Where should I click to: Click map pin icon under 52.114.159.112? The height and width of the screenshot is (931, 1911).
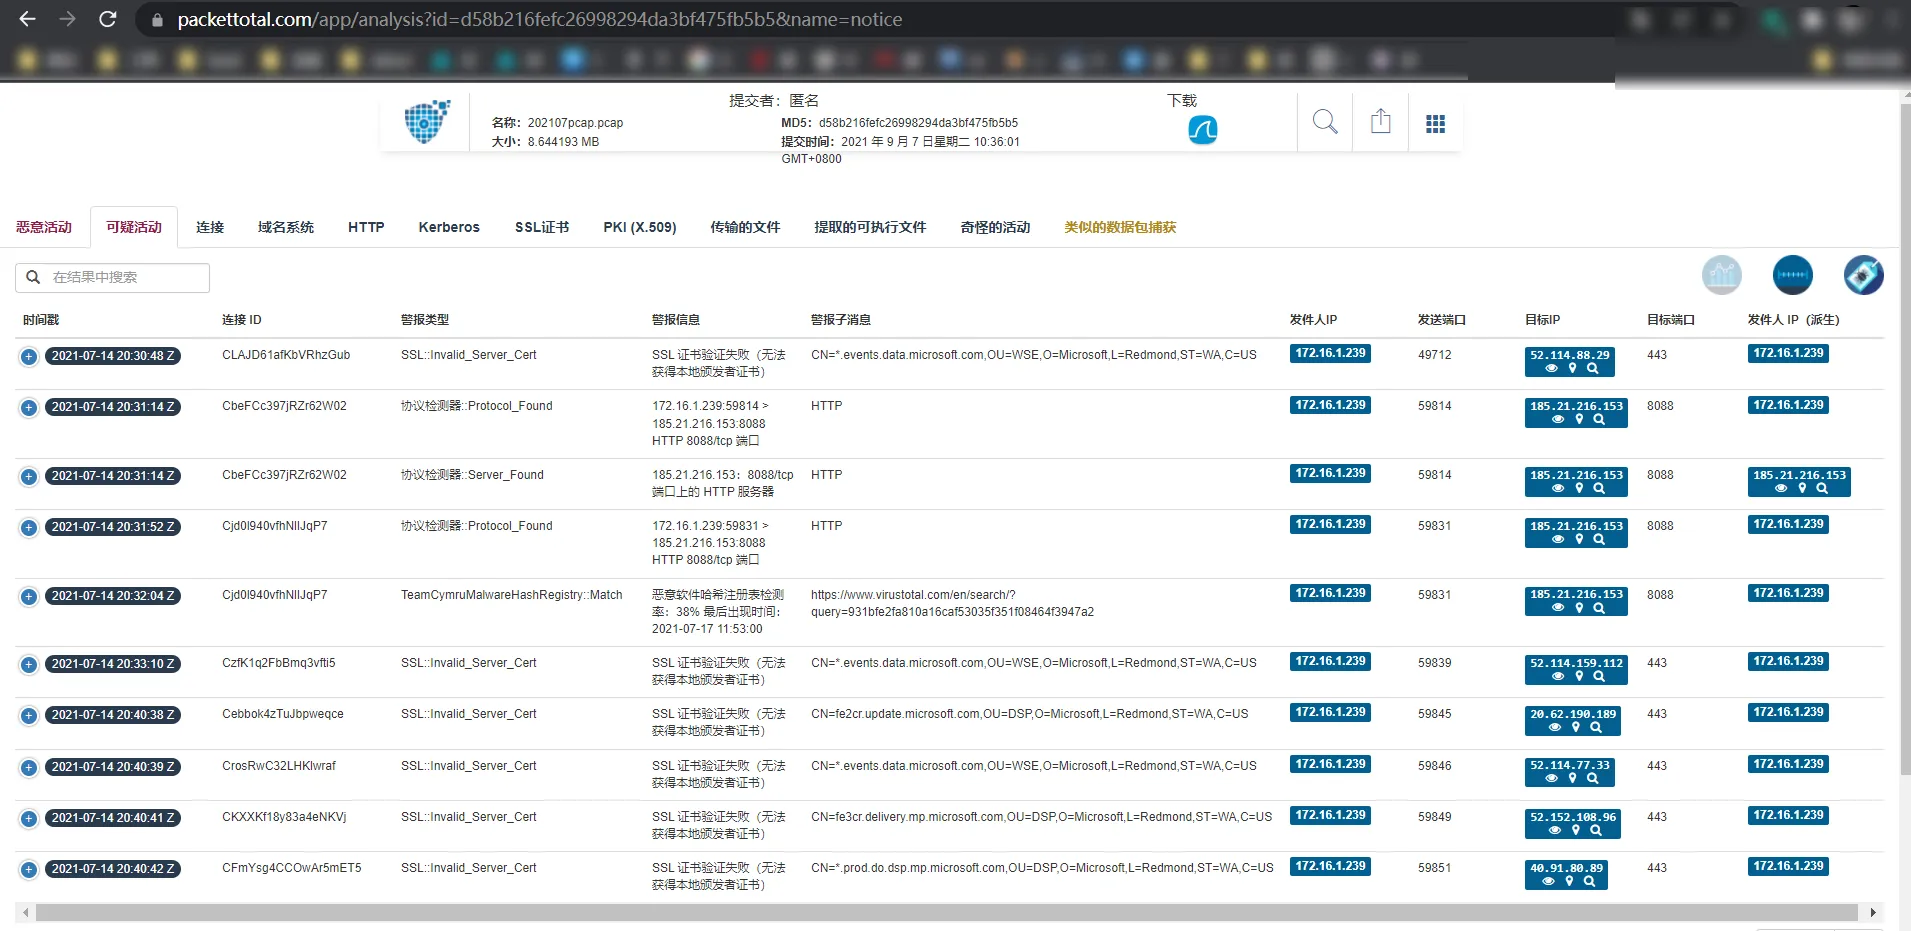click(x=1579, y=676)
